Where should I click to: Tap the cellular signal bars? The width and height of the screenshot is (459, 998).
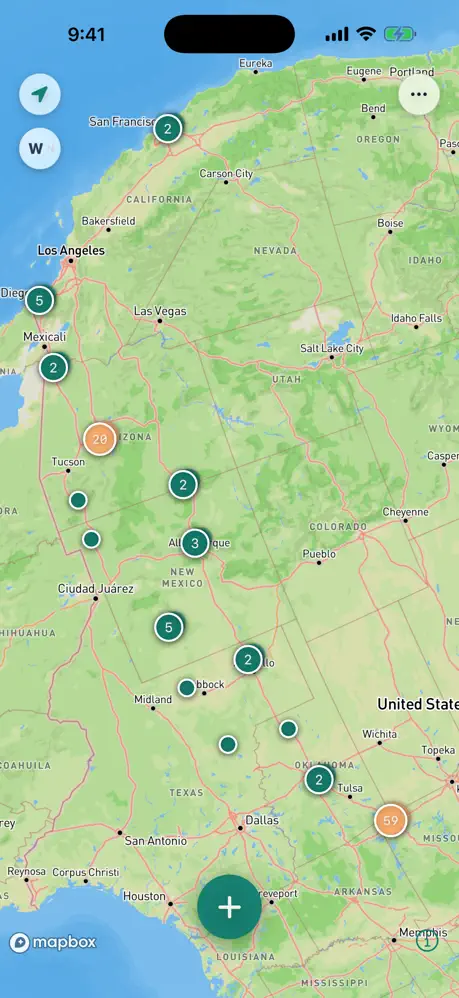pos(337,34)
